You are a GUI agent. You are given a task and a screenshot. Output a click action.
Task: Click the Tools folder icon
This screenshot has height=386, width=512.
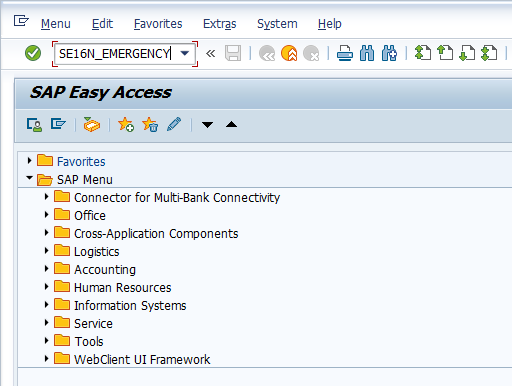[62, 340]
